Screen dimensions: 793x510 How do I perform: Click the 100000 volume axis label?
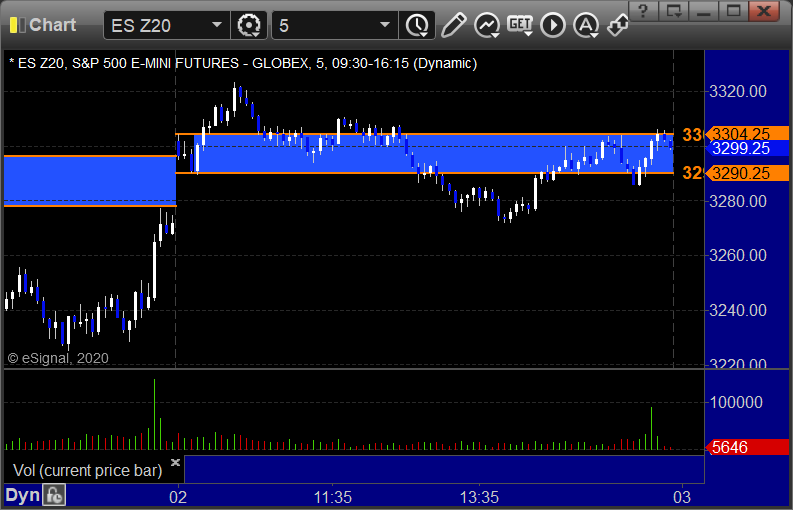(736, 403)
